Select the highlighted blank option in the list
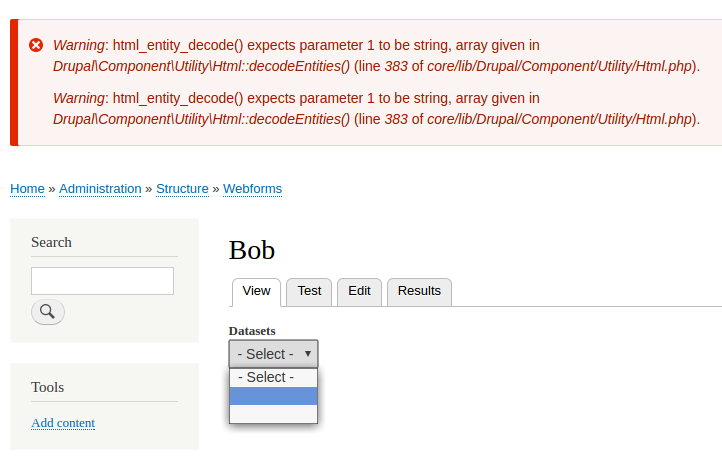The height and width of the screenshot is (458, 722). tap(273, 396)
